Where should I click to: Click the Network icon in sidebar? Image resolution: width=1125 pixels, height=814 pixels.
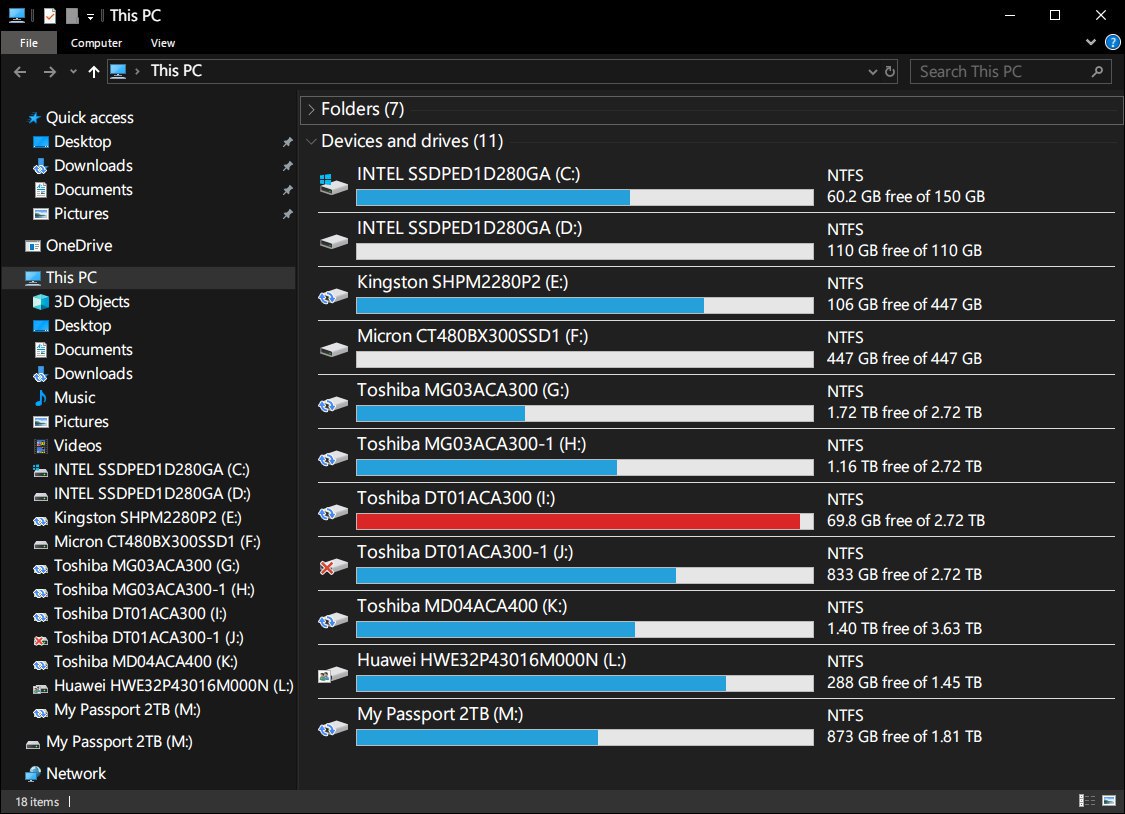32,774
